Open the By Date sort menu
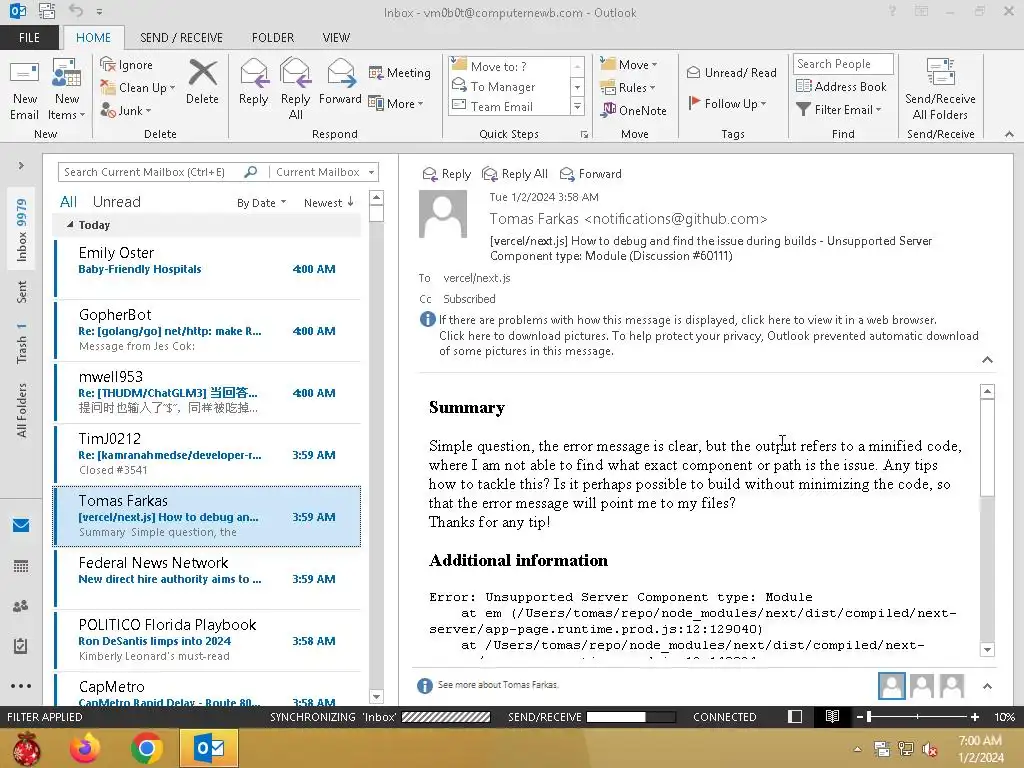The width and height of the screenshot is (1024, 768). pyautogui.click(x=261, y=203)
